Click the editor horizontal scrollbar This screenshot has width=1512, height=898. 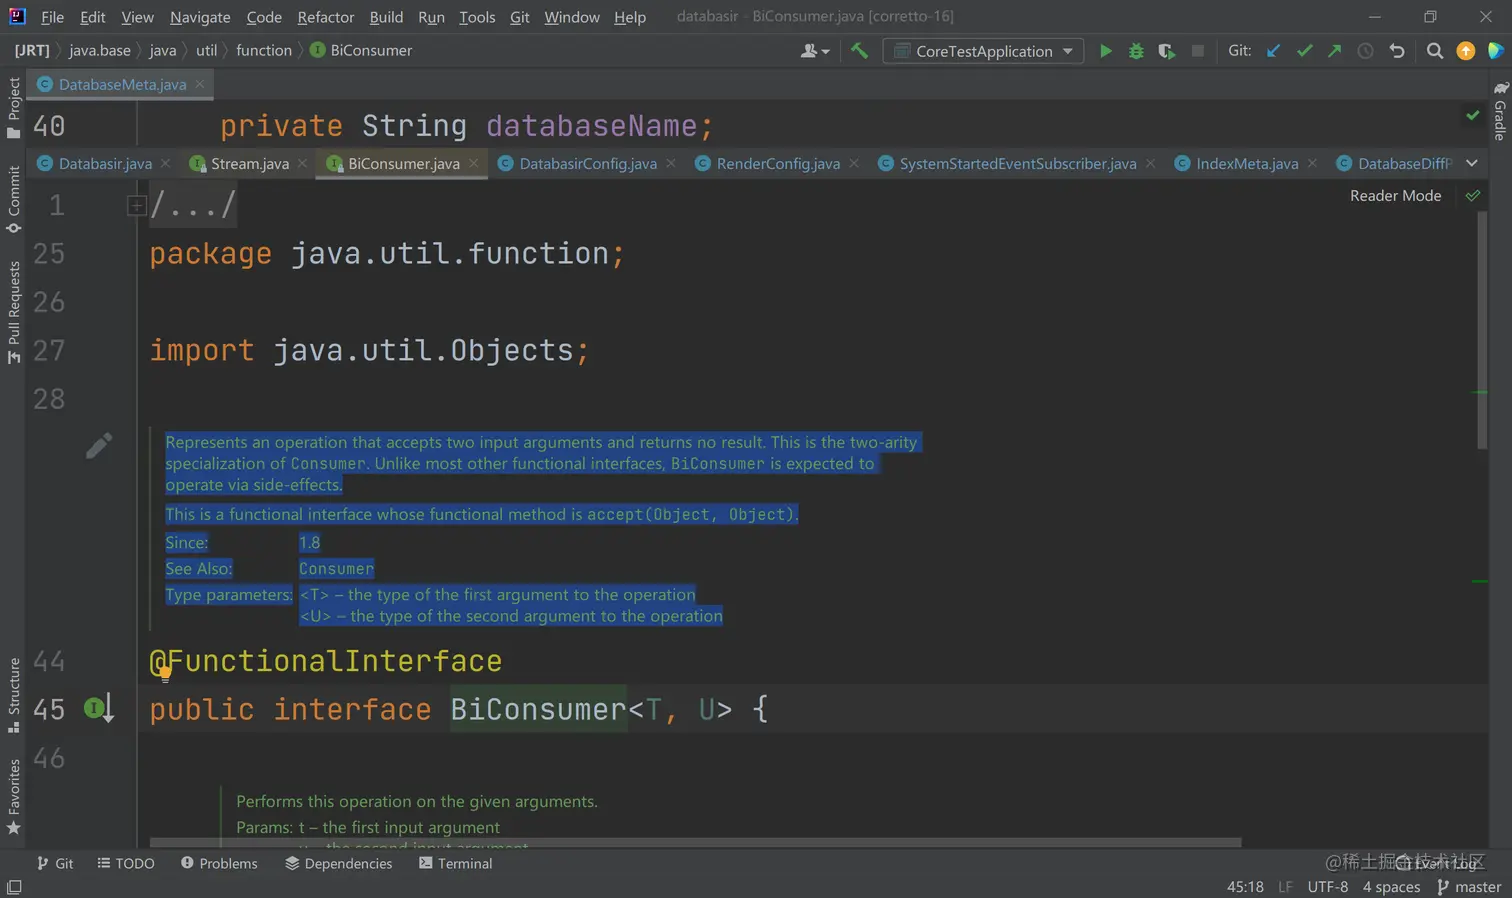point(695,842)
